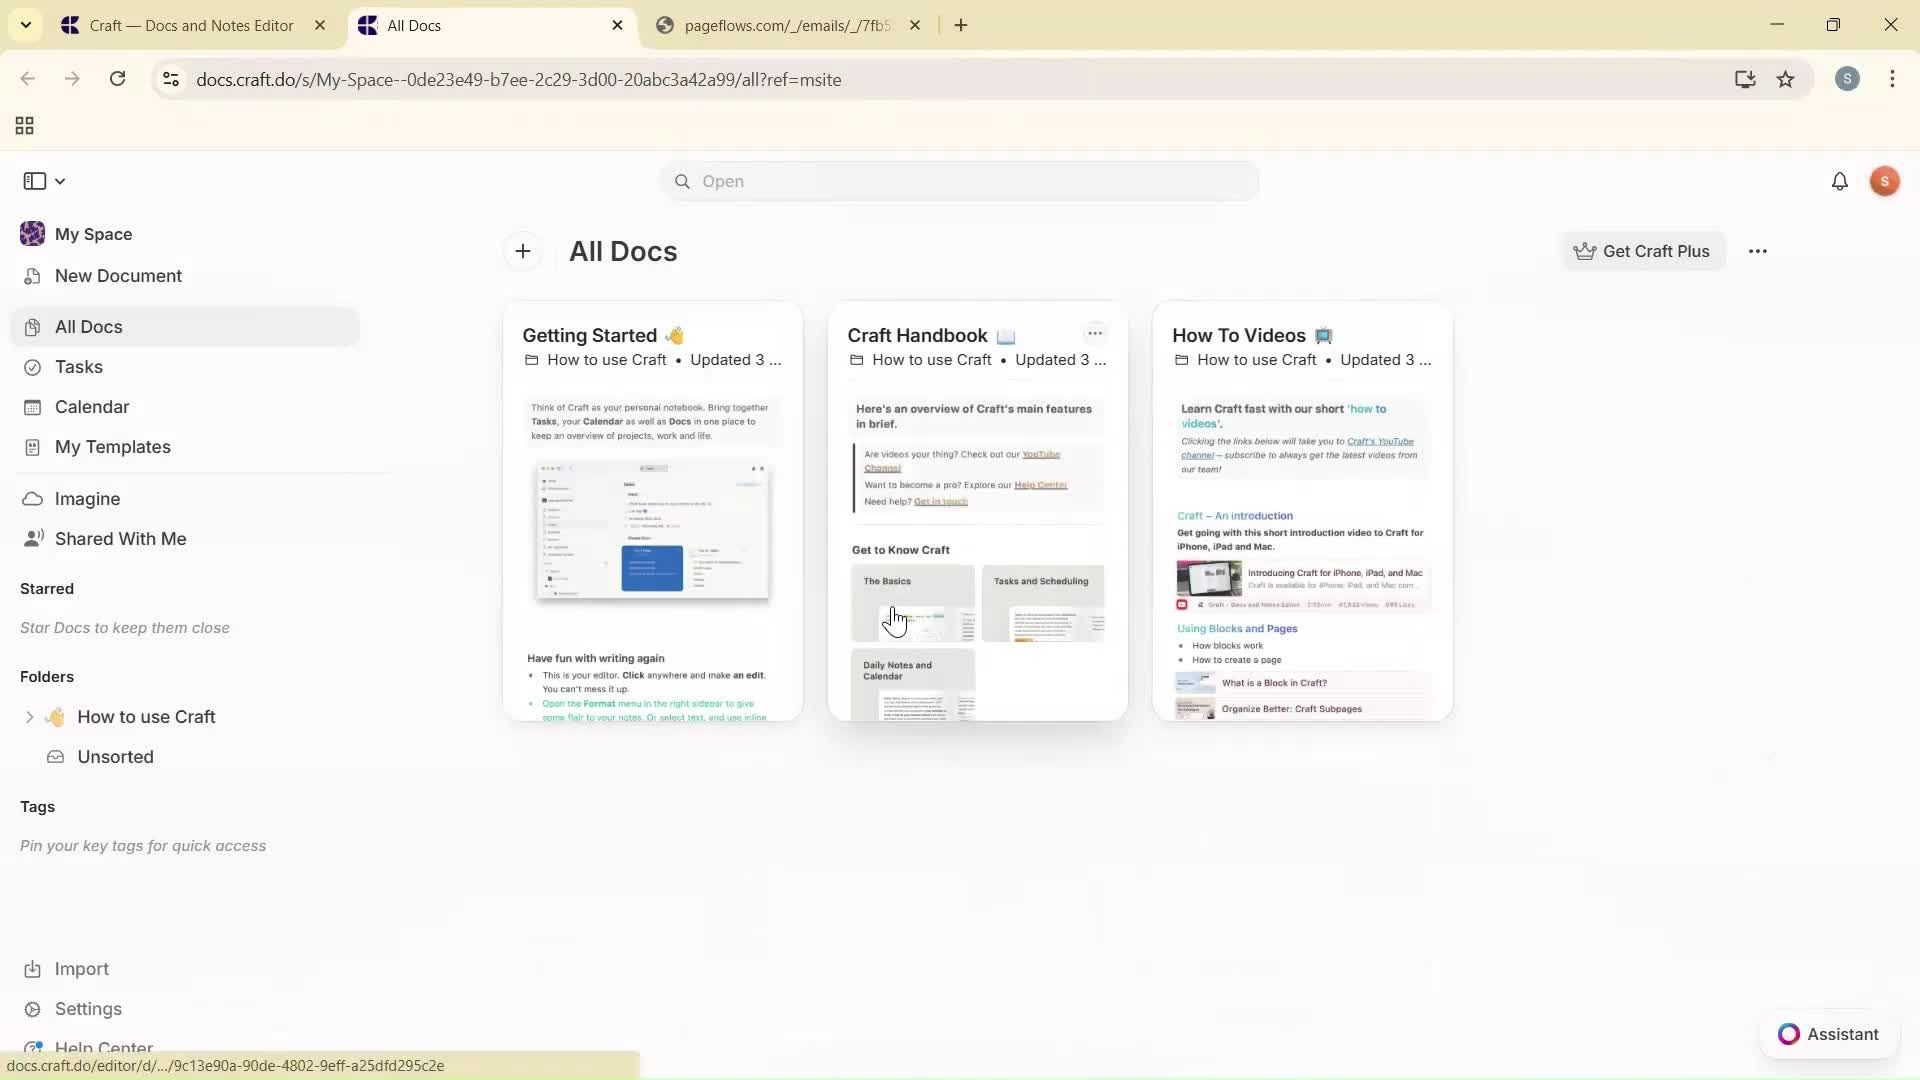
Task: Click the Import icon at the bottom
Action: click(x=81, y=968)
